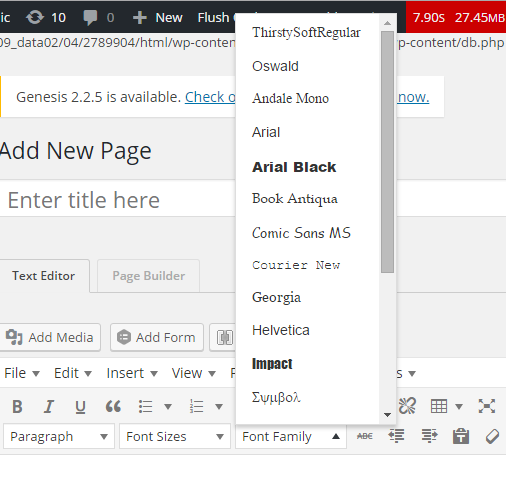Insert a blockquote
The width and height of the screenshot is (506, 488).
pyautogui.click(x=113, y=406)
